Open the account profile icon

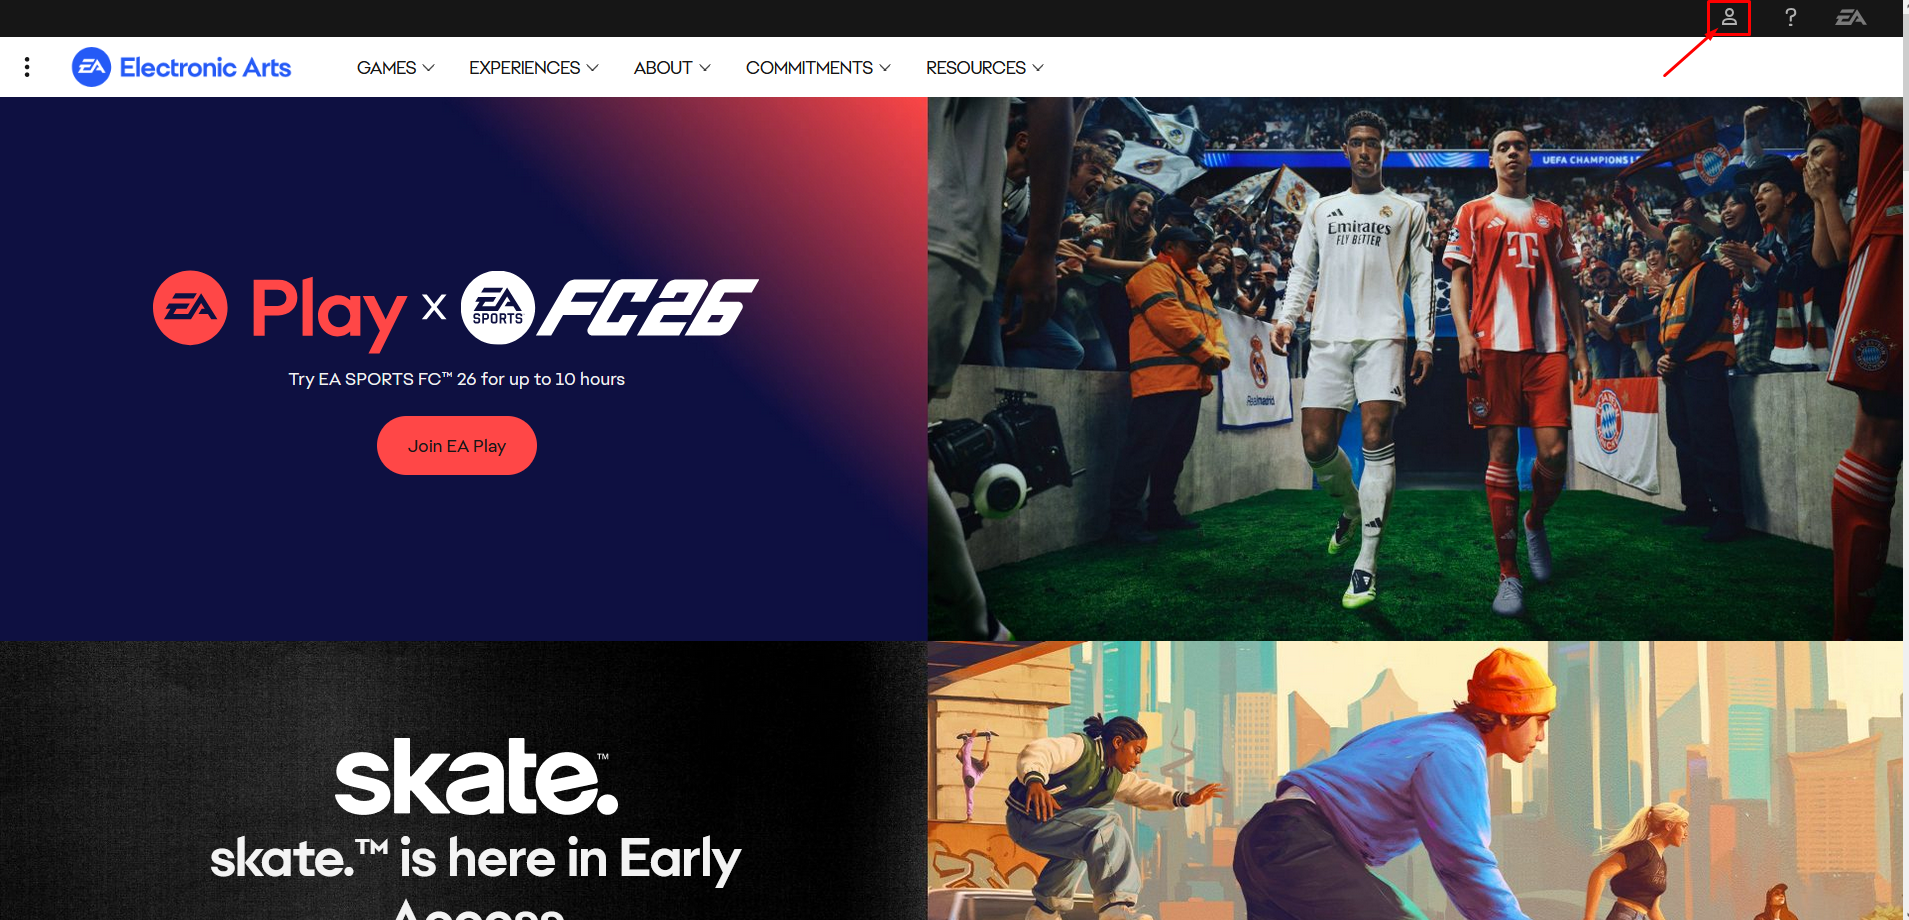pos(1729,17)
